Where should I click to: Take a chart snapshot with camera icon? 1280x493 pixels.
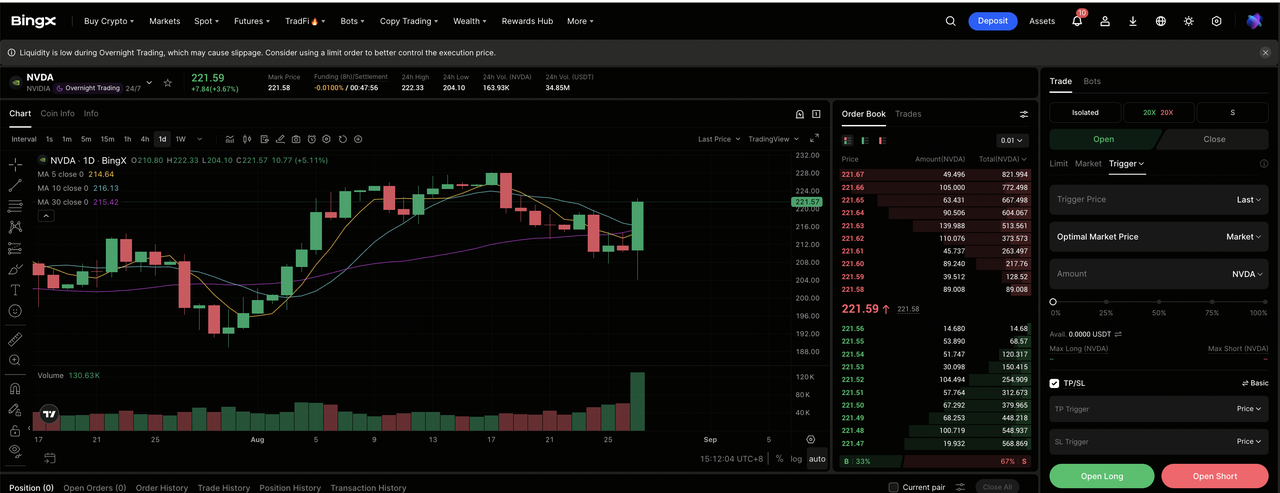[296, 139]
